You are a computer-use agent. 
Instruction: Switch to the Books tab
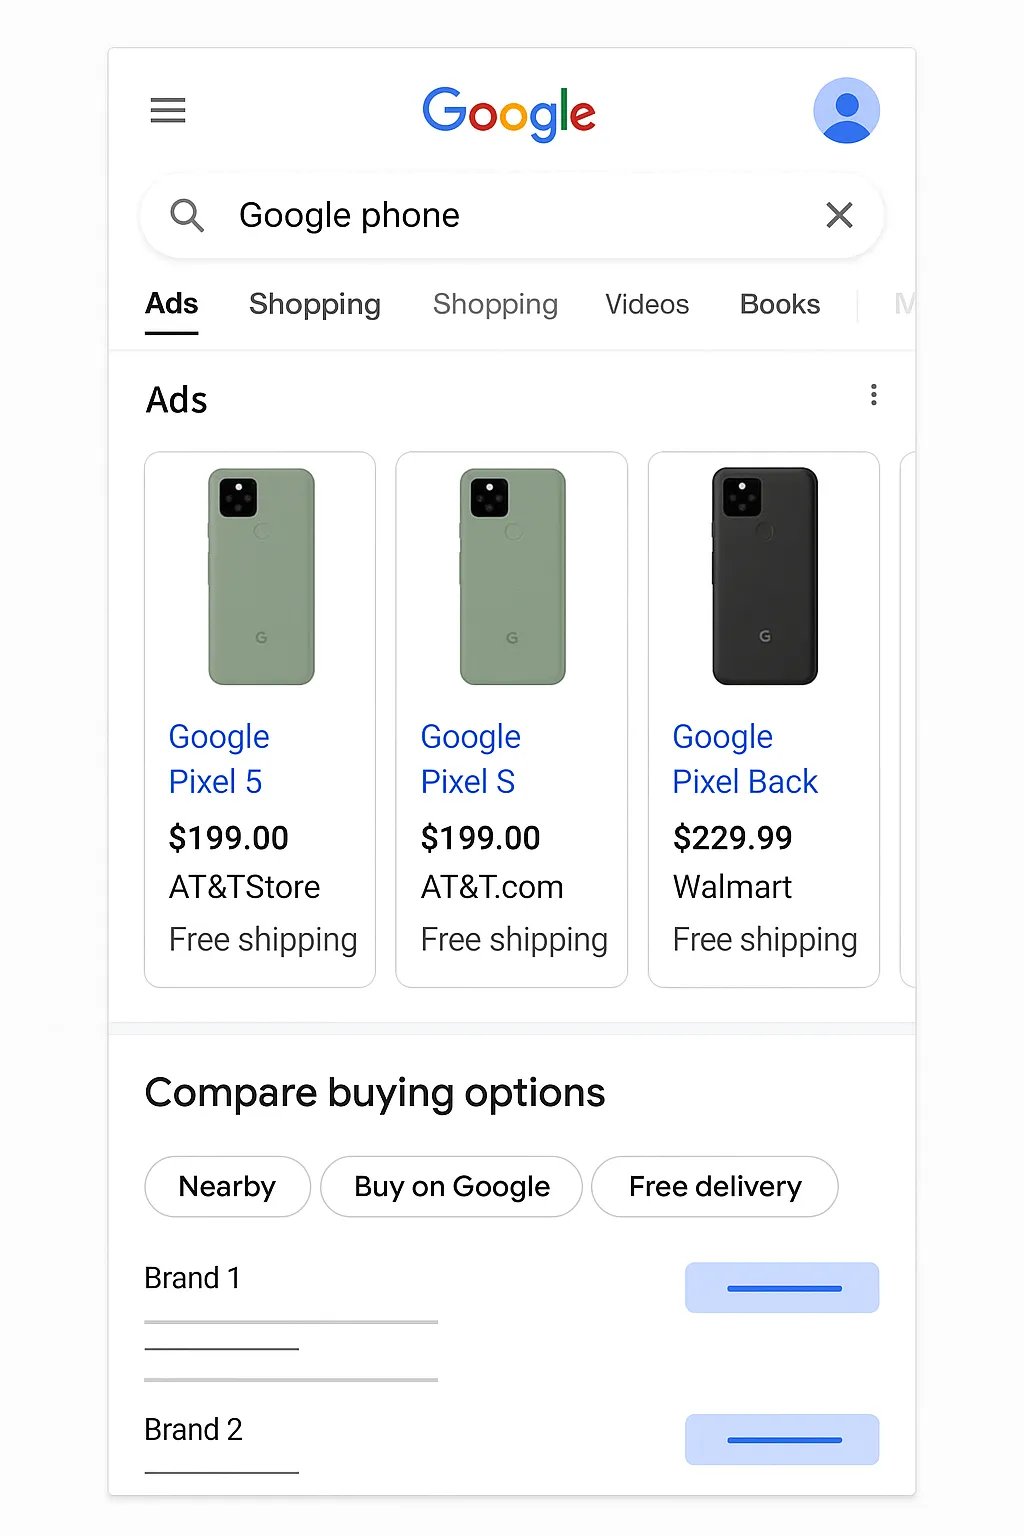[x=780, y=304]
